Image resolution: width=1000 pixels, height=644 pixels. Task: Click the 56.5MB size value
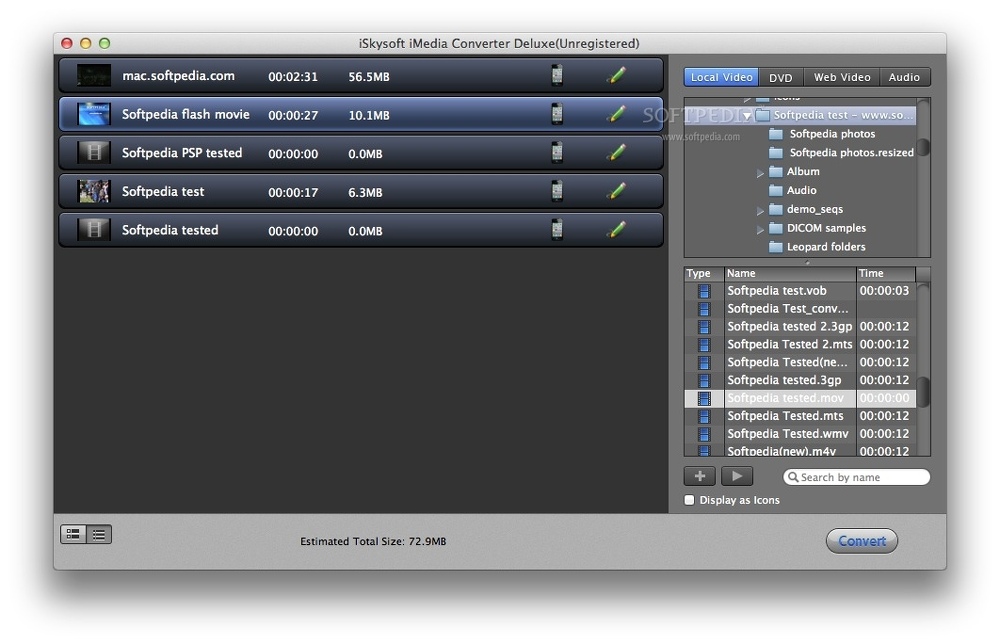[369, 77]
